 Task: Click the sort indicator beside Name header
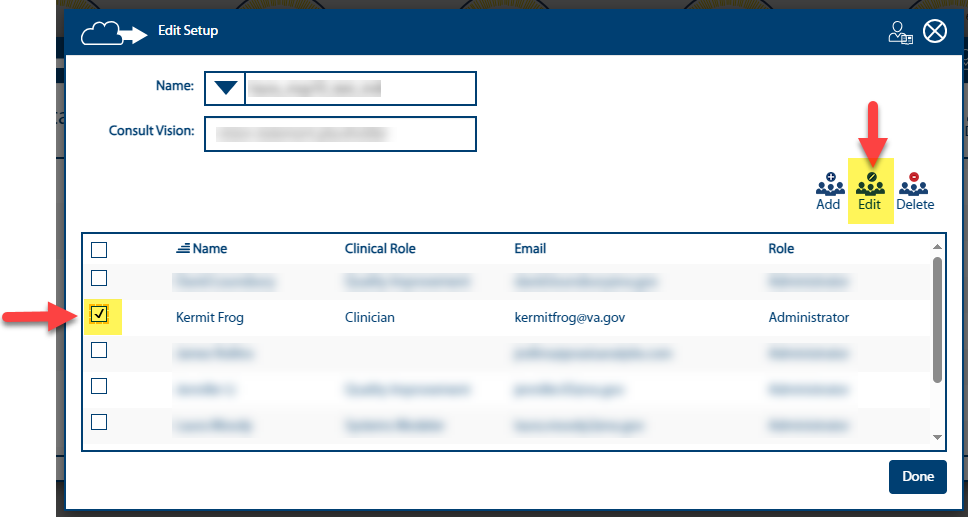183,249
